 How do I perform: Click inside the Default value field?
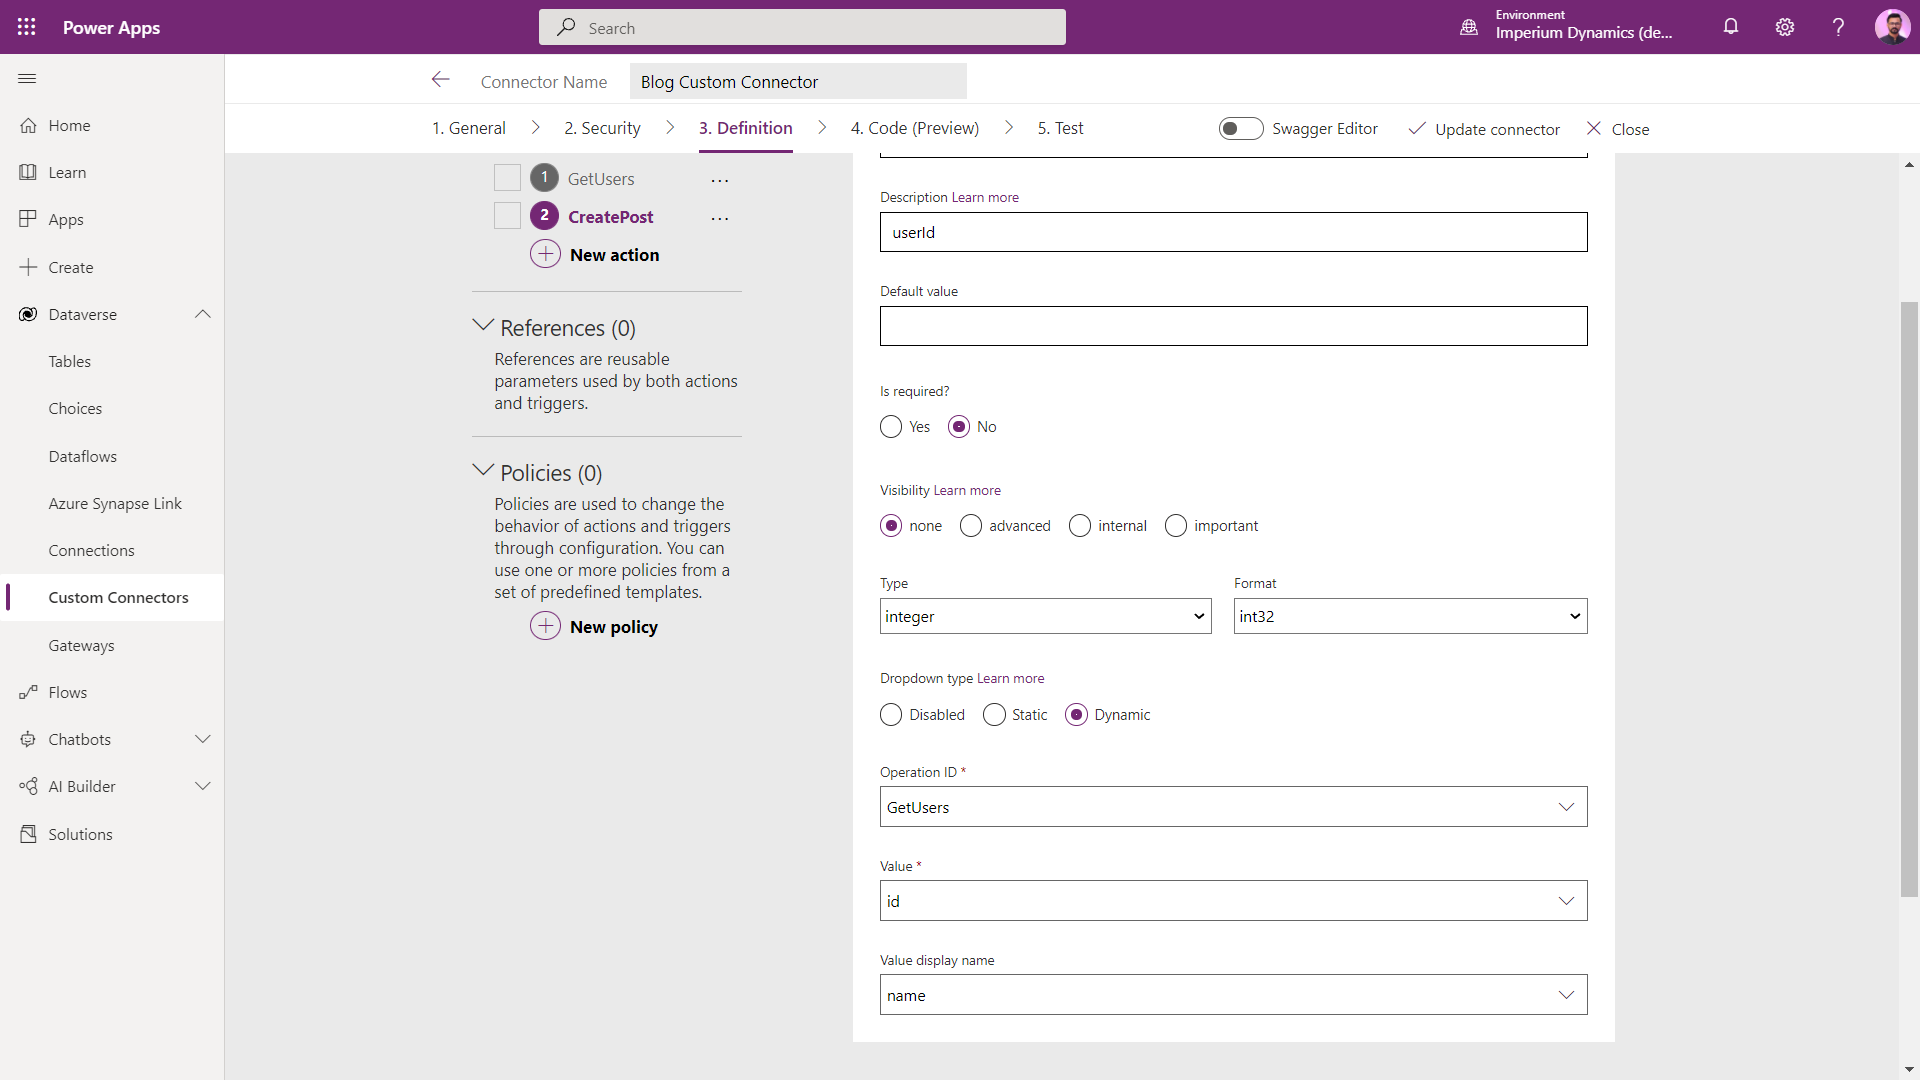pyautogui.click(x=1233, y=326)
